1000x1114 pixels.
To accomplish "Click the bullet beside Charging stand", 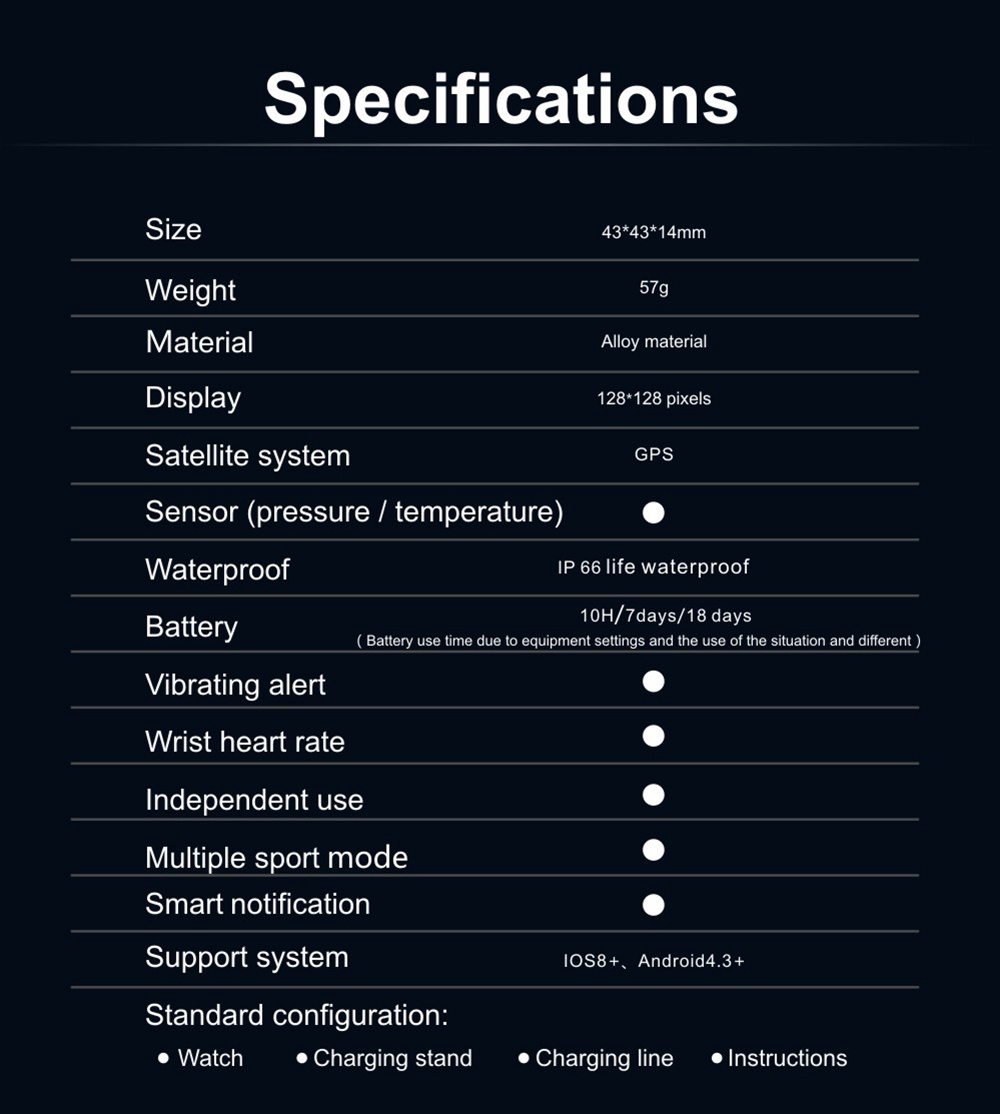I will 302,1058.
